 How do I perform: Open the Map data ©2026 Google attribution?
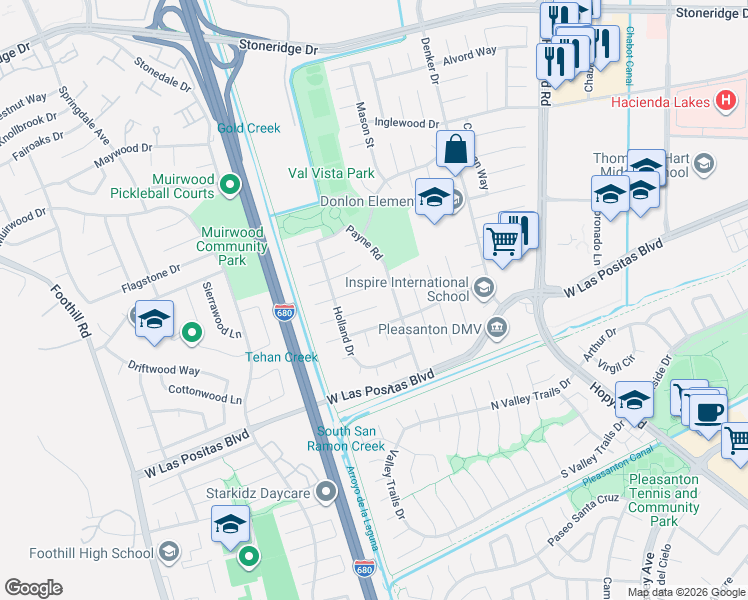click(x=686, y=593)
